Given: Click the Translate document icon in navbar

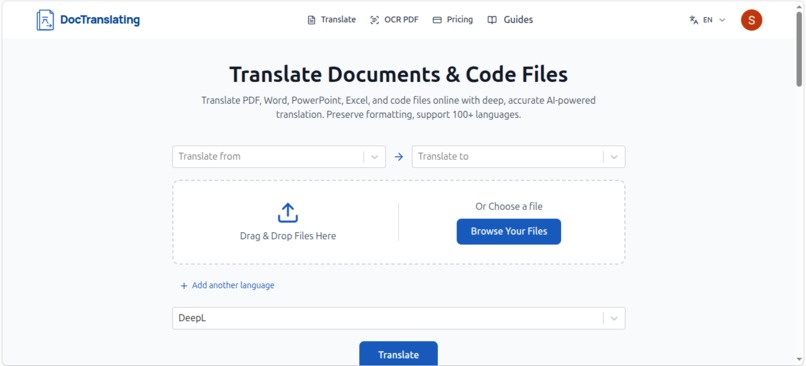Looking at the screenshot, I should (312, 20).
